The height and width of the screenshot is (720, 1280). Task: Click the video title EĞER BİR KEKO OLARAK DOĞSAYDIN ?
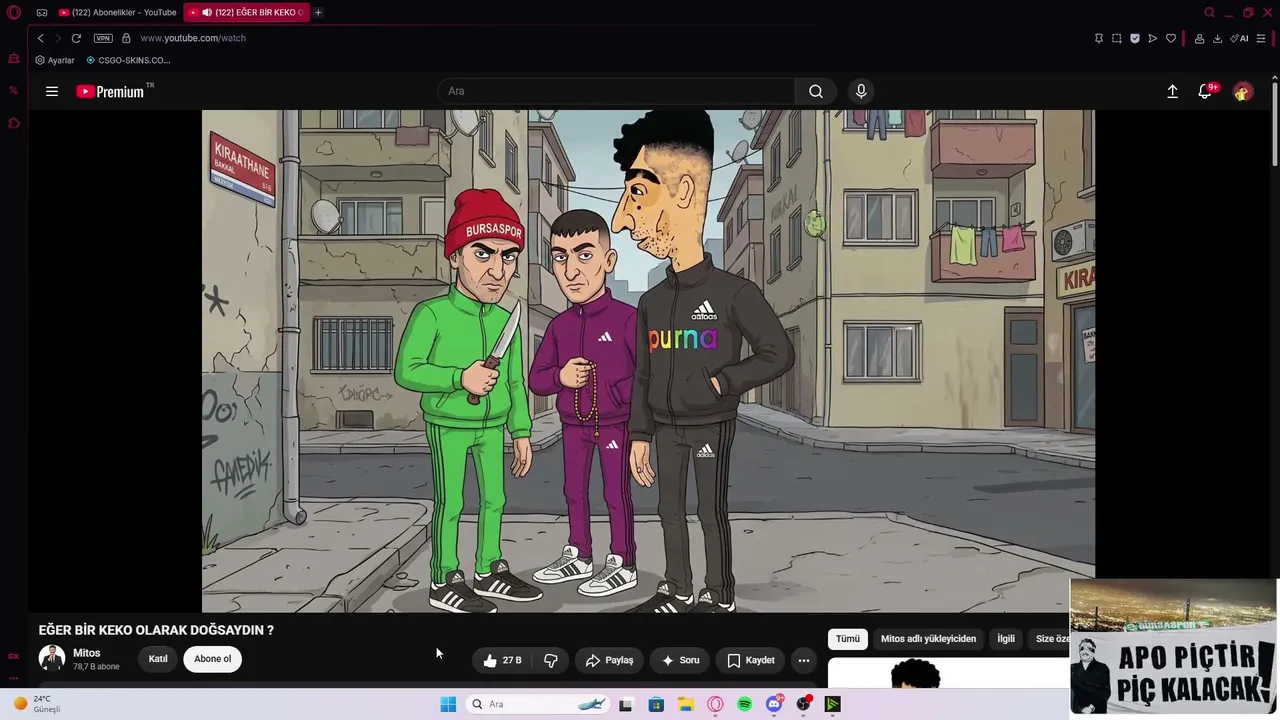156,630
